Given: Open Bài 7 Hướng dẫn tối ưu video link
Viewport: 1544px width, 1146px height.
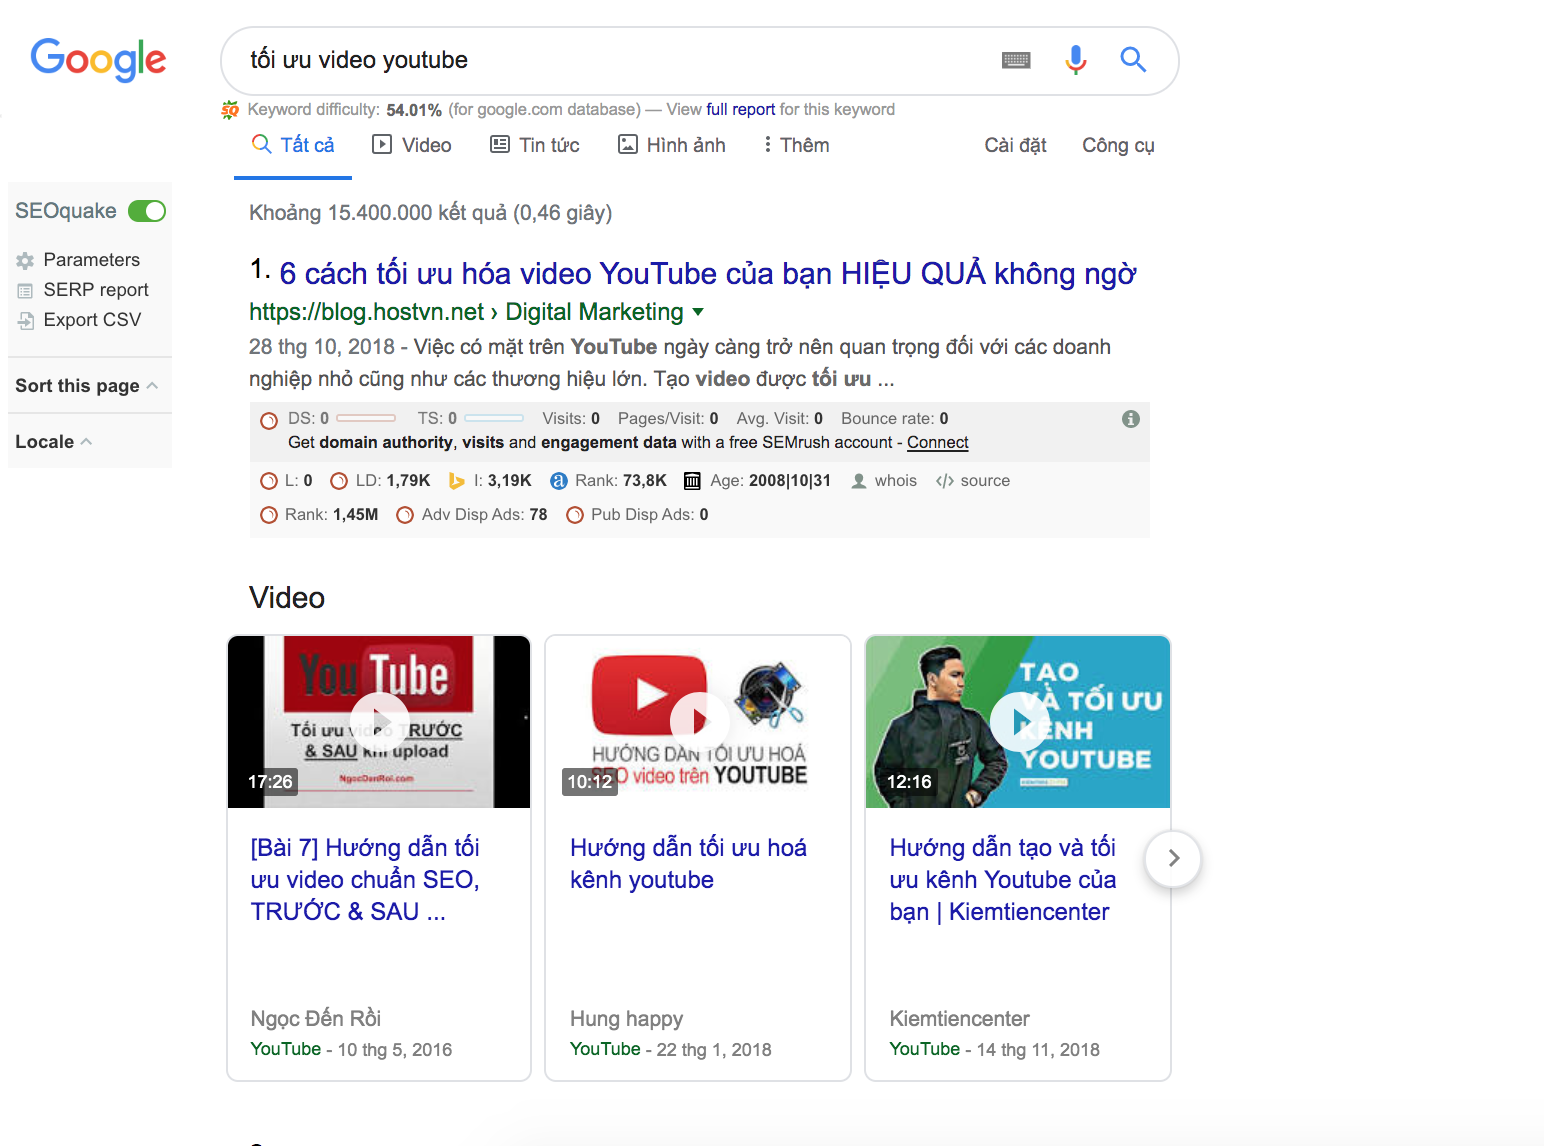Looking at the screenshot, I should [x=365, y=880].
